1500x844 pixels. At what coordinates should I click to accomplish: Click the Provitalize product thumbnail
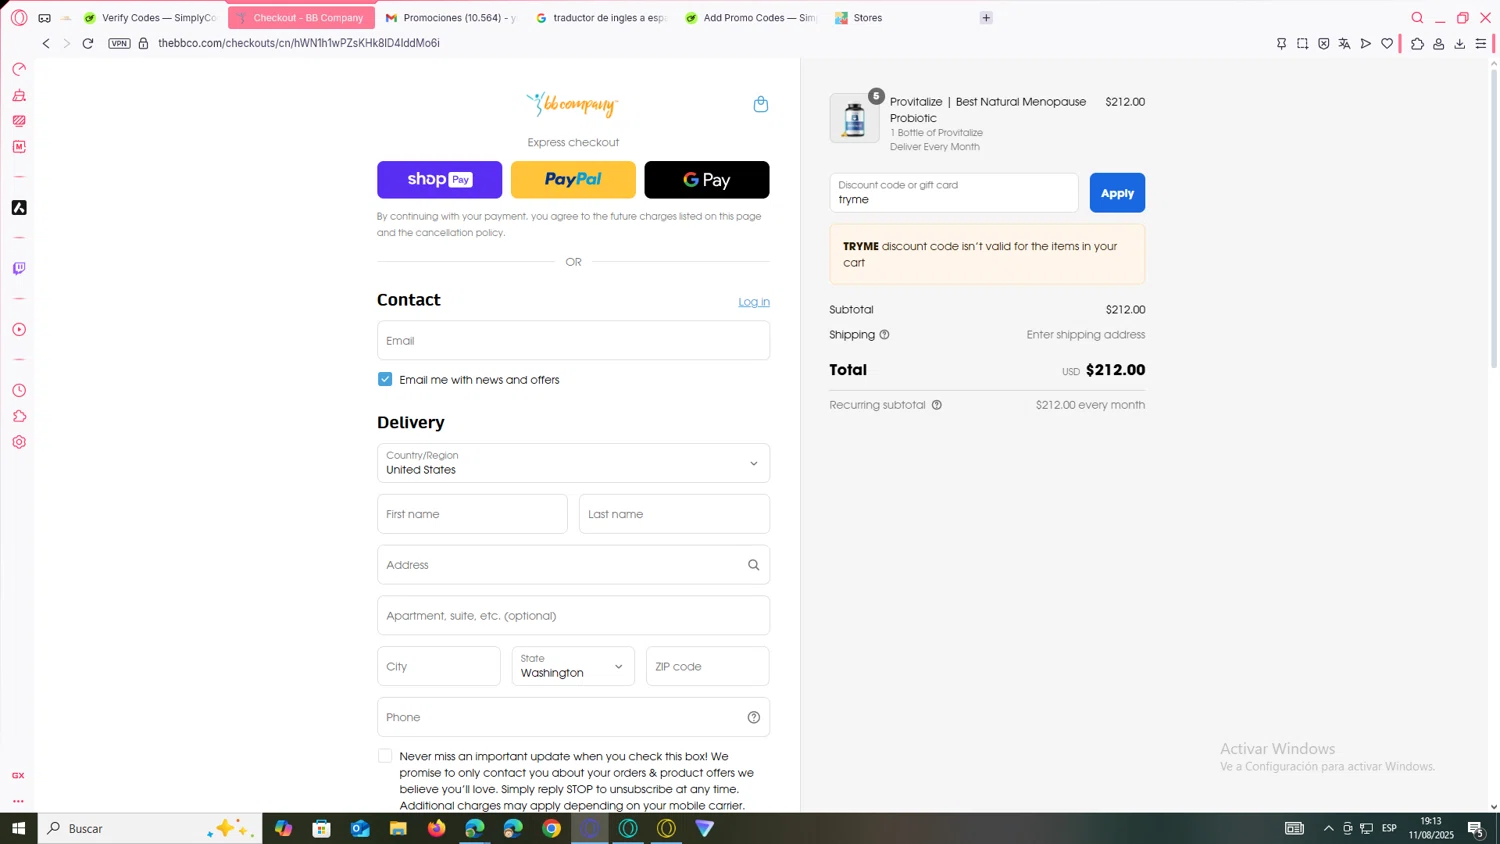[x=854, y=118]
